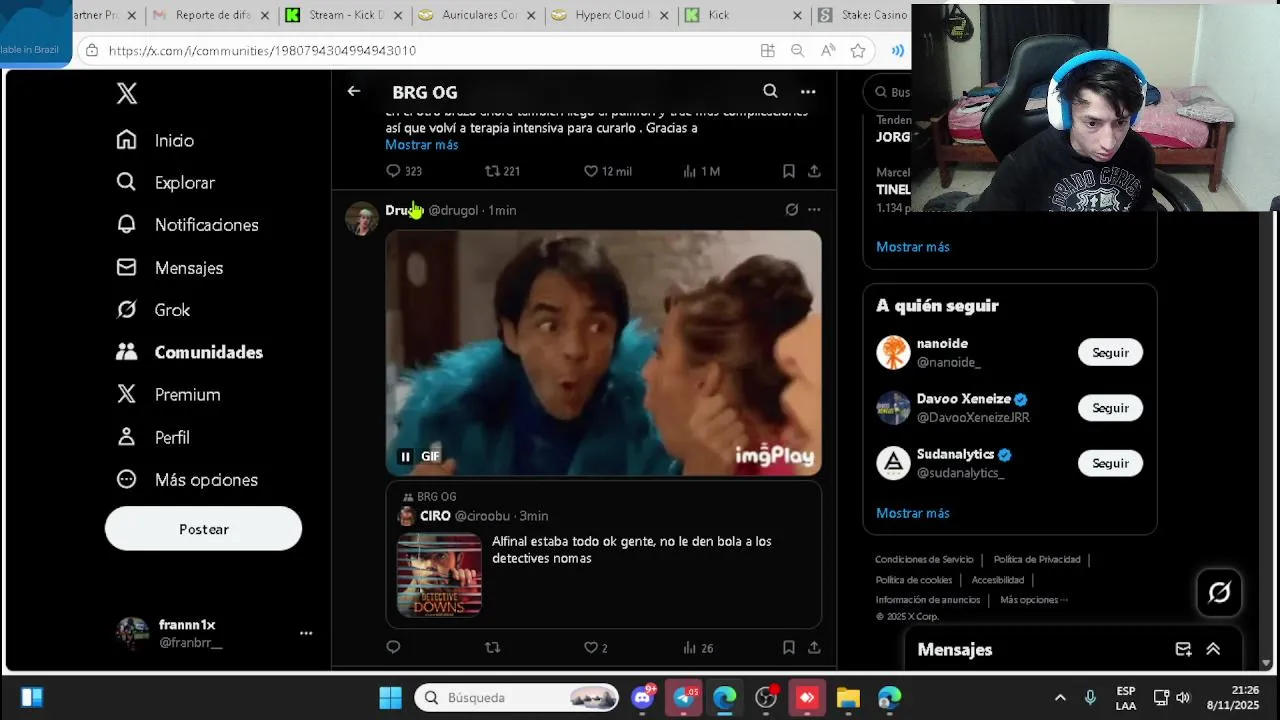1280x720 pixels.
Task: Repost the post with 221 reposts
Action: pyautogui.click(x=492, y=171)
